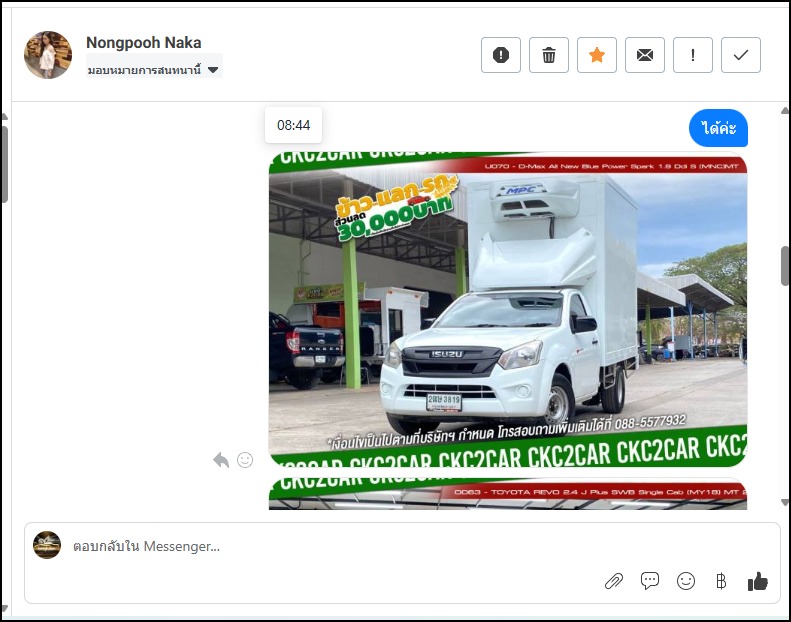791x622 pixels.
Task: Send a thumbs up like
Action: (758, 581)
